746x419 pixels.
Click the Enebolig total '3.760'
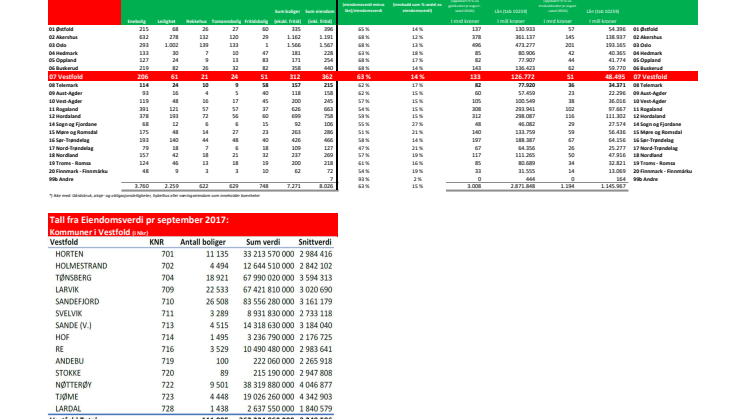coord(142,186)
